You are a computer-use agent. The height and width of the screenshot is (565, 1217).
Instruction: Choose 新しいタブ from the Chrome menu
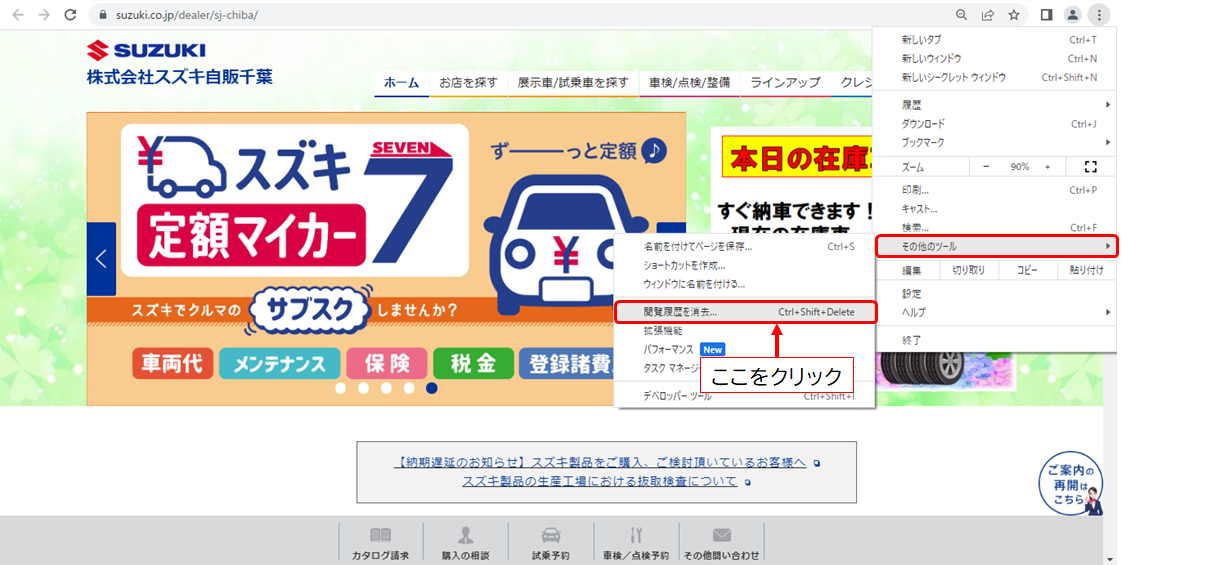pos(995,40)
